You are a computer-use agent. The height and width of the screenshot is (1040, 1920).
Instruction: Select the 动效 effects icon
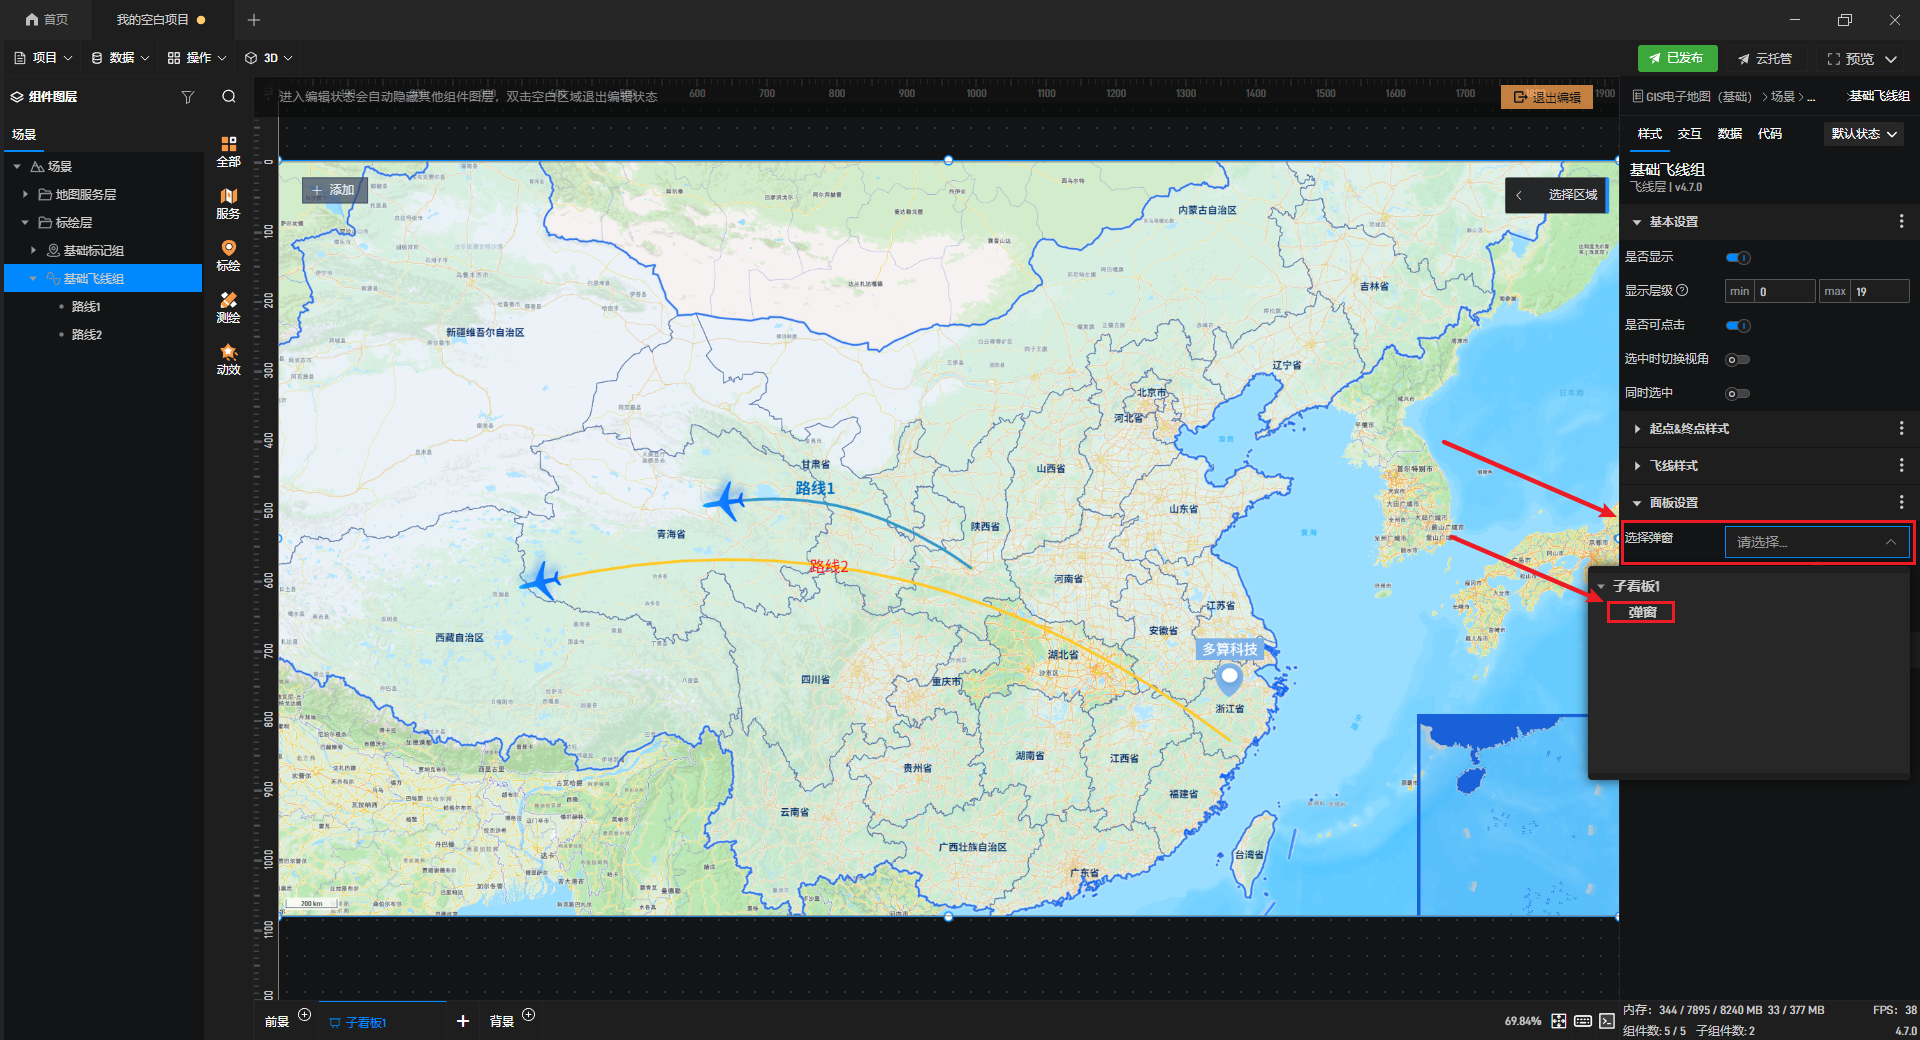228,359
